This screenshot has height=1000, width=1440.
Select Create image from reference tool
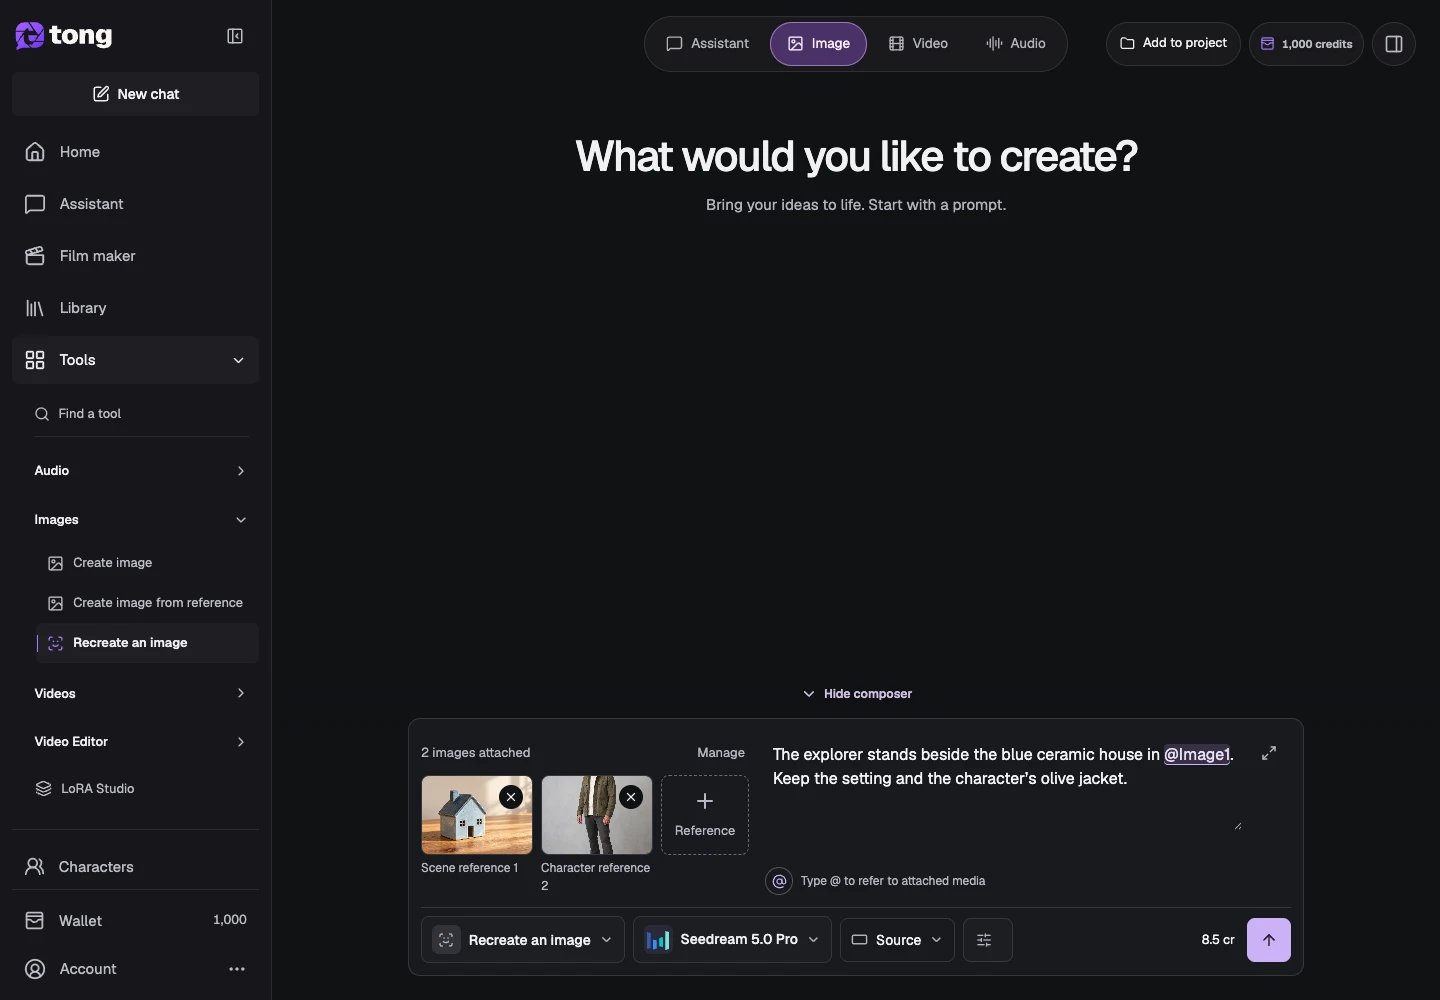coord(147,603)
